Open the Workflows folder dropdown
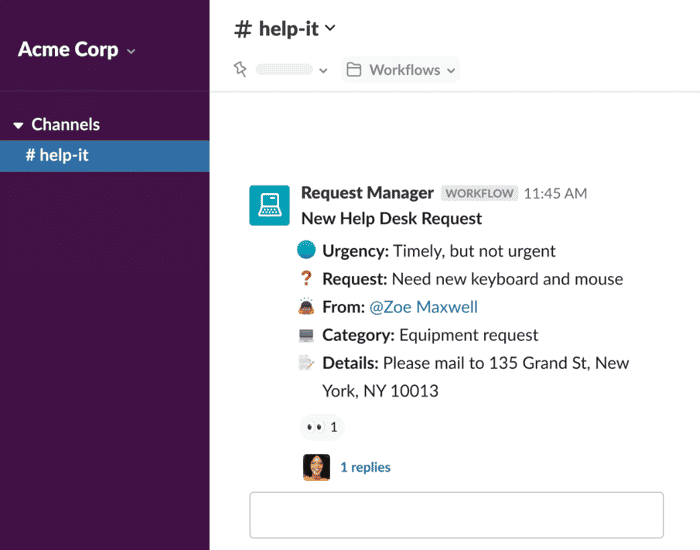The height and width of the screenshot is (550, 700). point(400,70)
